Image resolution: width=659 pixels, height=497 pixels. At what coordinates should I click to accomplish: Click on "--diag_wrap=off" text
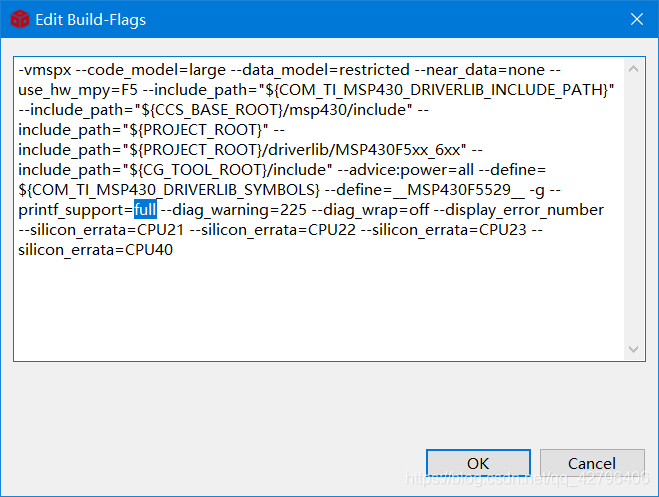pyautogui.click(x=371, y=210)
